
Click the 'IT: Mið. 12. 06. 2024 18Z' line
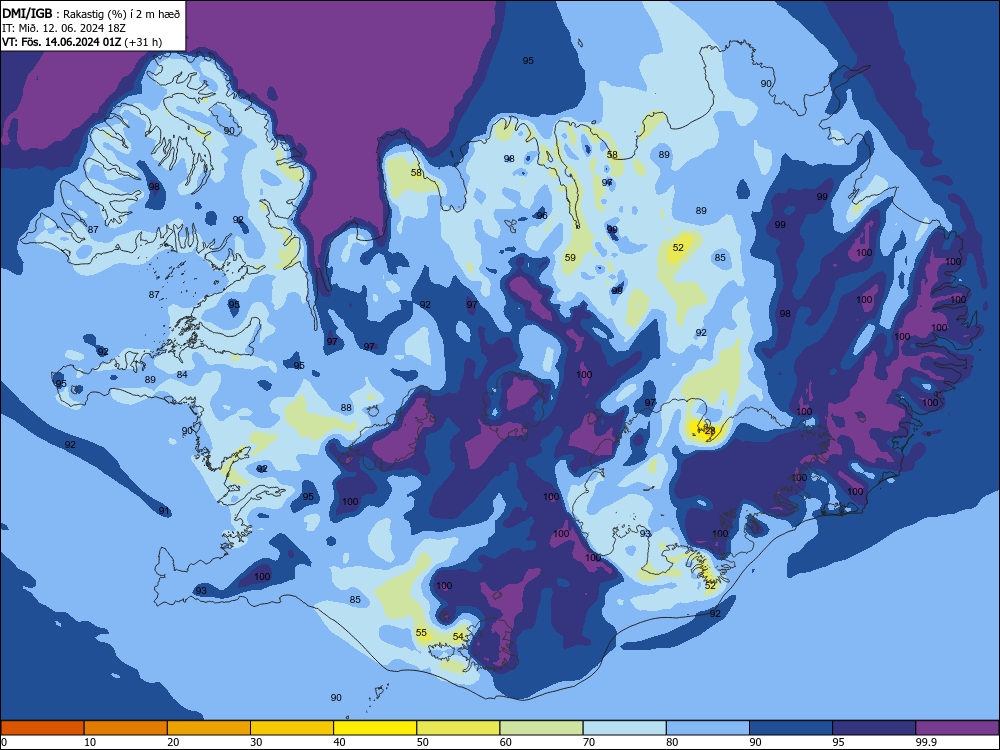tap(64, 28)
